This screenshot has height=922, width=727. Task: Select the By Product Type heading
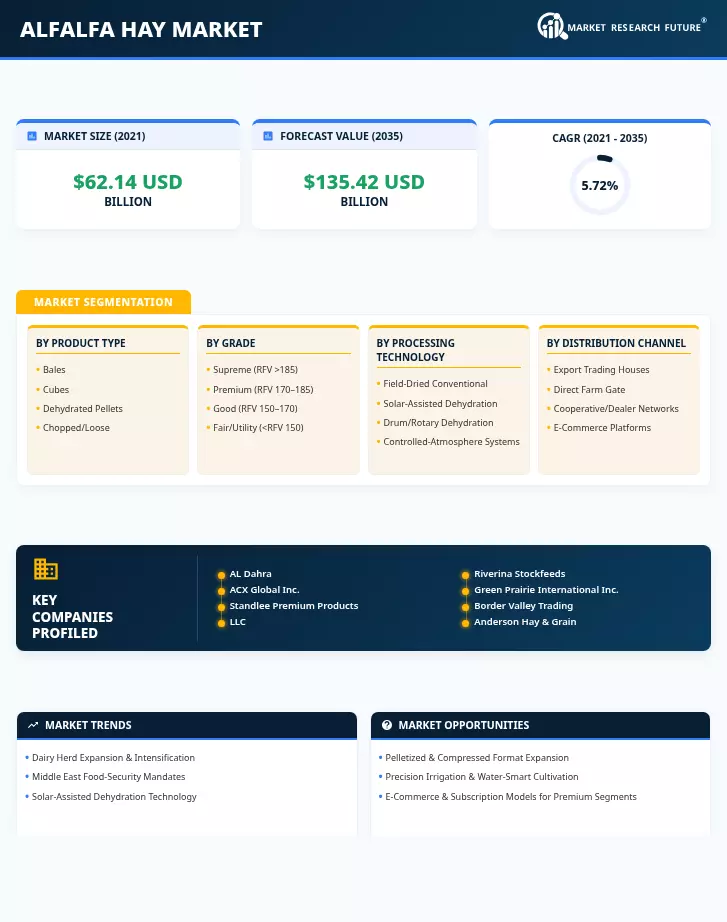(x=81, y=343)
